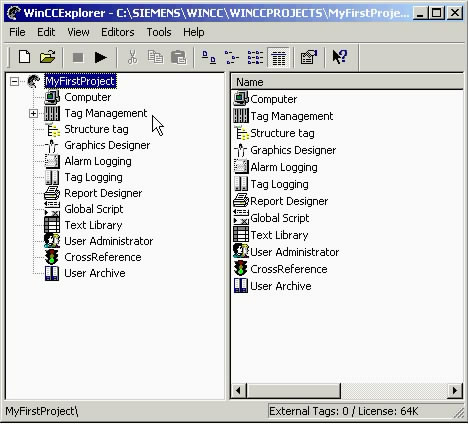Screen dimensions: 468x424
Task: Click the Paste clipboard icon
Action: coord(179,57)
